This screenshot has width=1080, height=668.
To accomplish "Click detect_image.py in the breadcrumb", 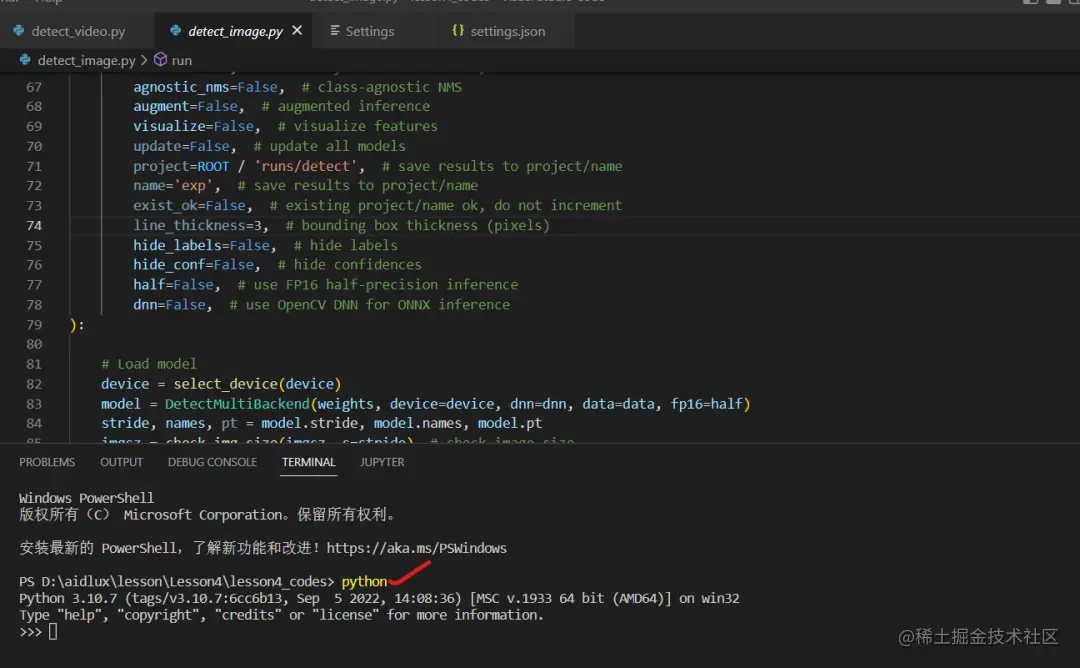I will [86, 61].
